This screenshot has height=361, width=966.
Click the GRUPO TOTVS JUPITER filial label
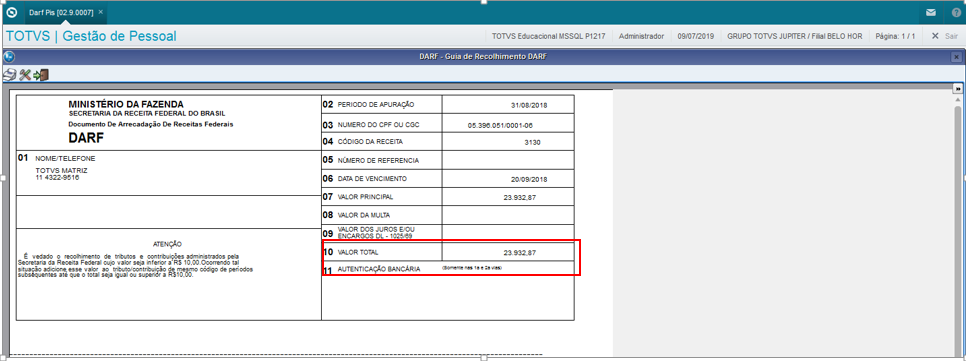click(795, 36)
